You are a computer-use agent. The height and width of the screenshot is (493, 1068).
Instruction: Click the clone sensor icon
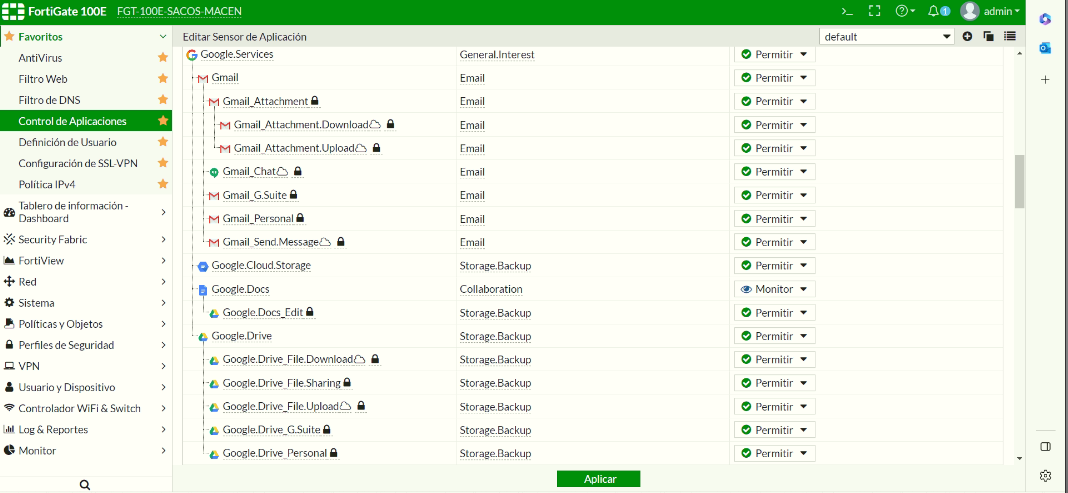(988, 37)
